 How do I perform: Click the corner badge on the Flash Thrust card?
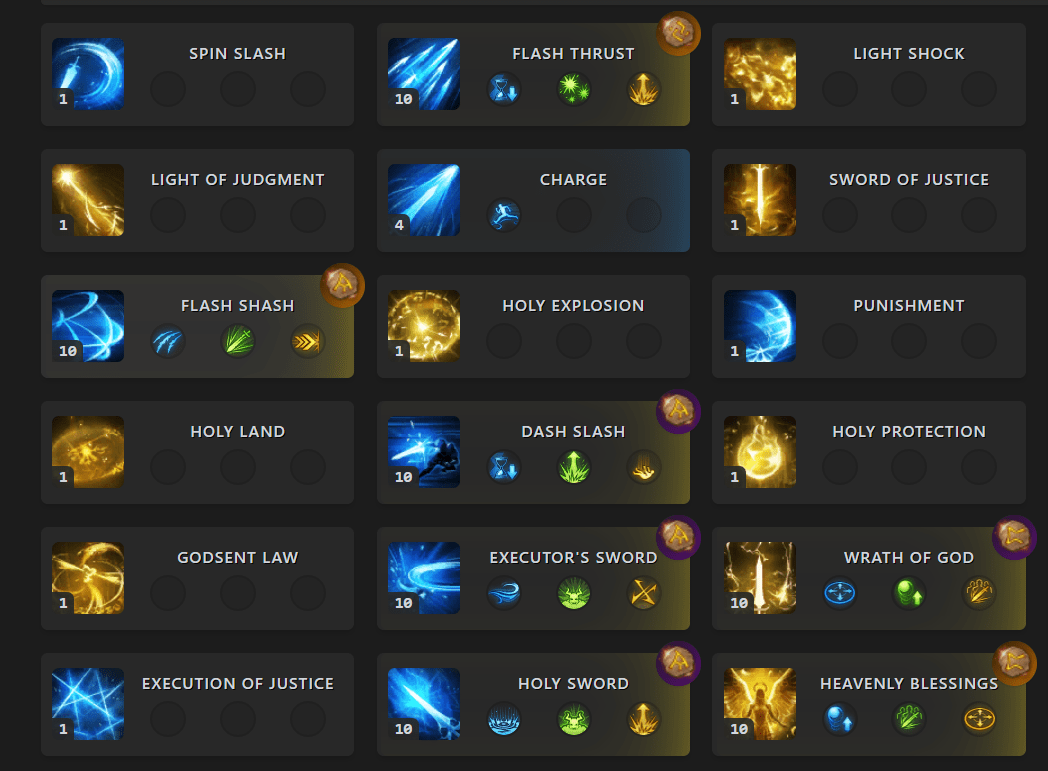coord(677,33)
